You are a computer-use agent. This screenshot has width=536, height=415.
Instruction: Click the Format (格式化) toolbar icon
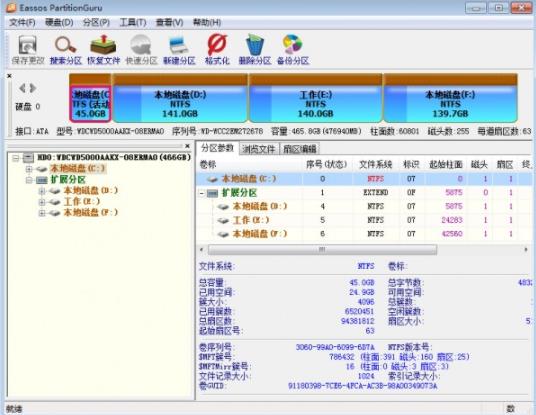point(217,50)
